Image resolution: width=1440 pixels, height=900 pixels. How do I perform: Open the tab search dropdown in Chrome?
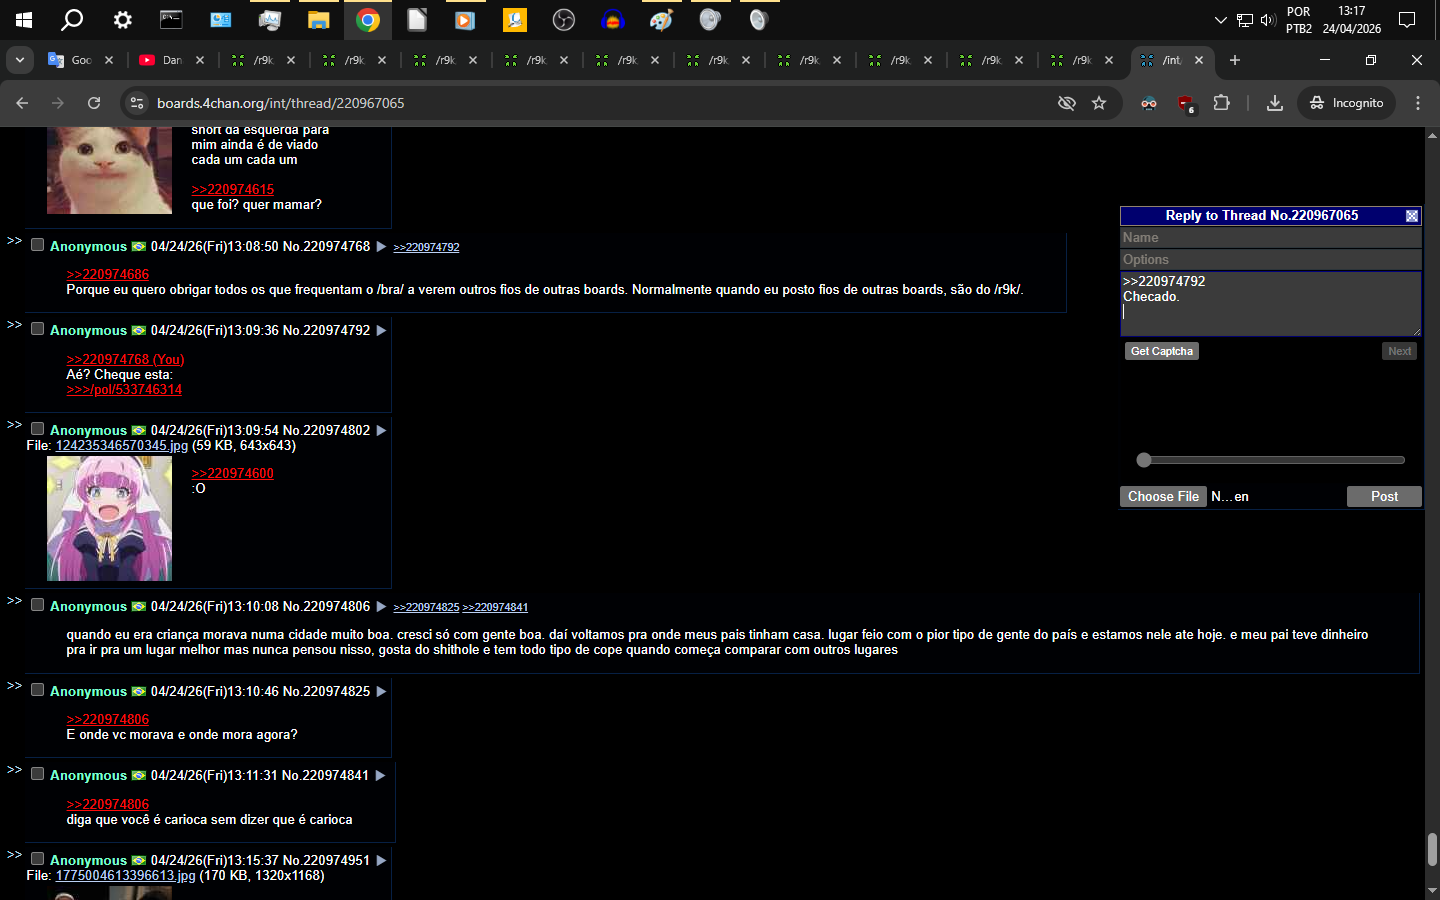pyautogui.click(x=20, y=60)
